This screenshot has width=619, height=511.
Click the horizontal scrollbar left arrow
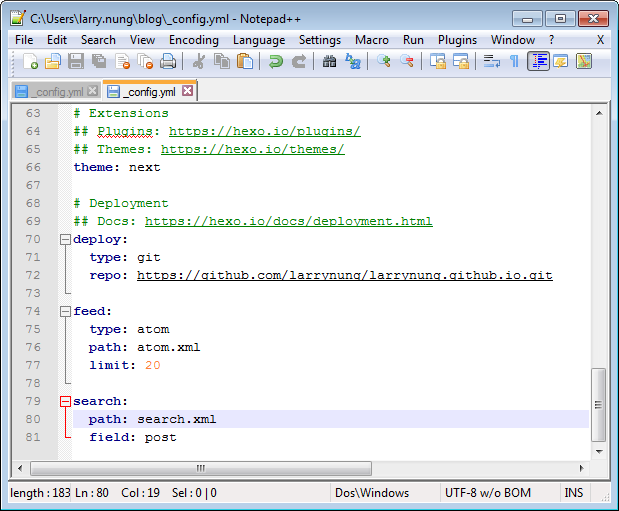[x=20, y=468]
